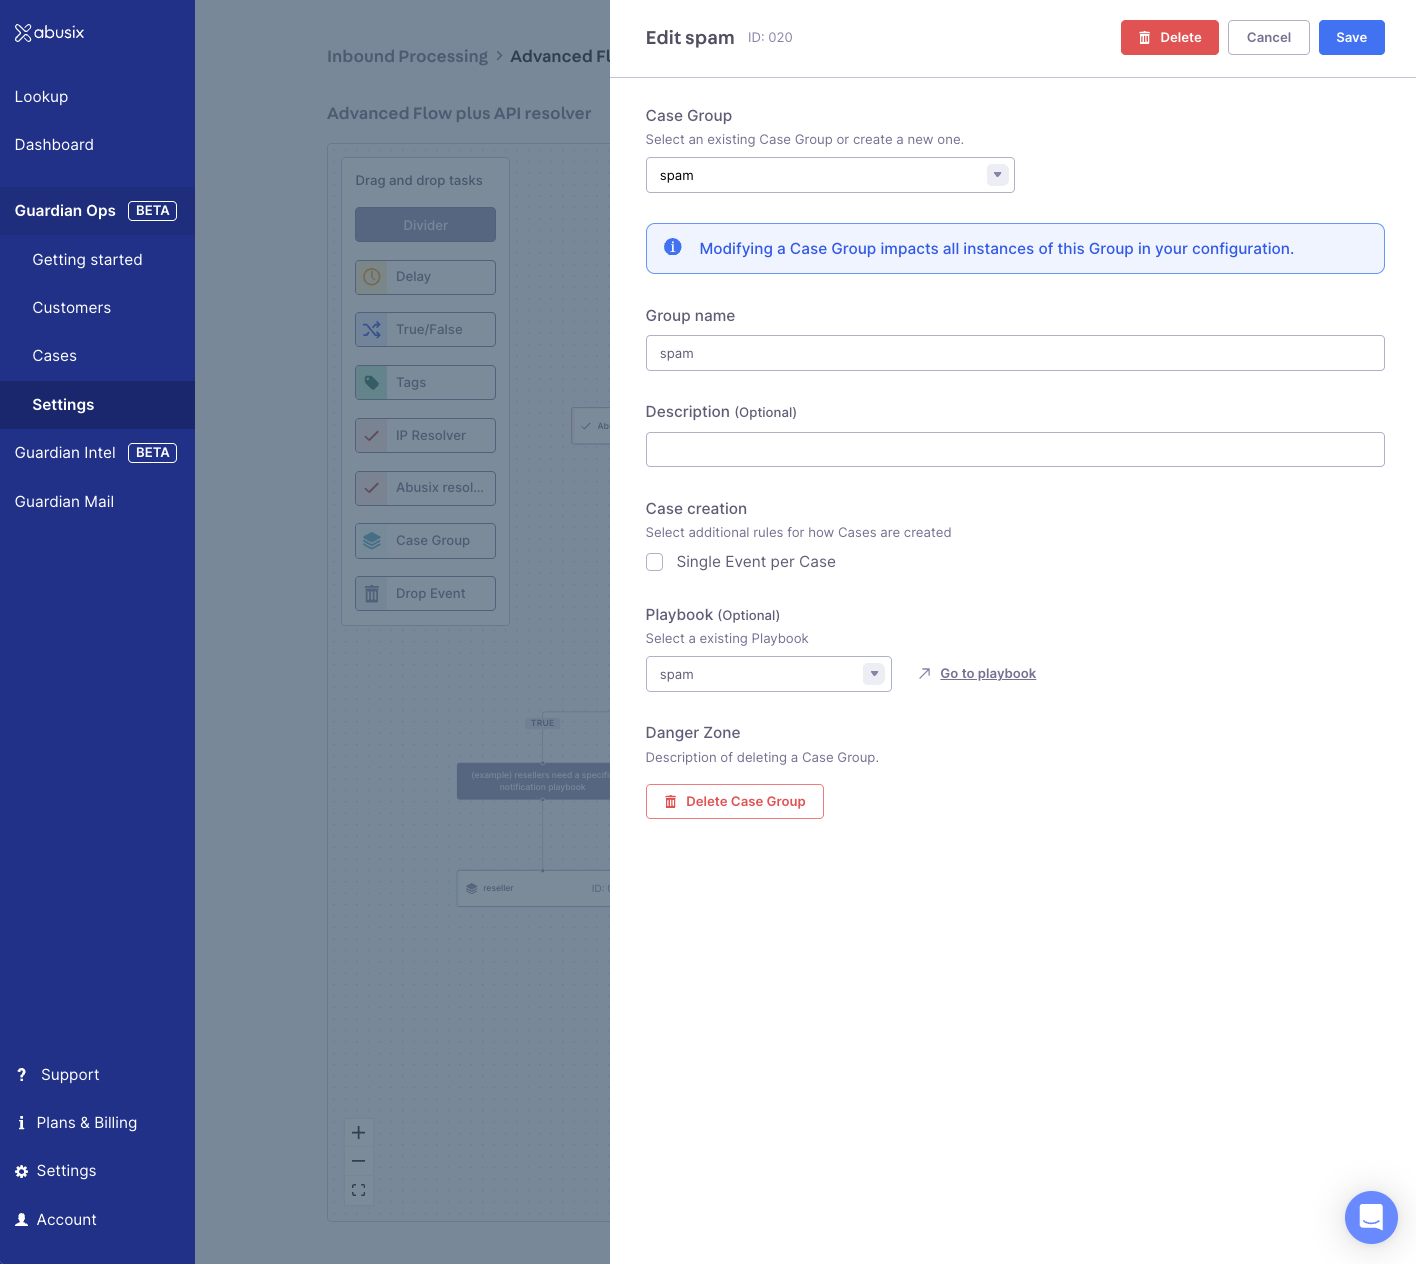Click the Group name input field

tap(1015, 353)
